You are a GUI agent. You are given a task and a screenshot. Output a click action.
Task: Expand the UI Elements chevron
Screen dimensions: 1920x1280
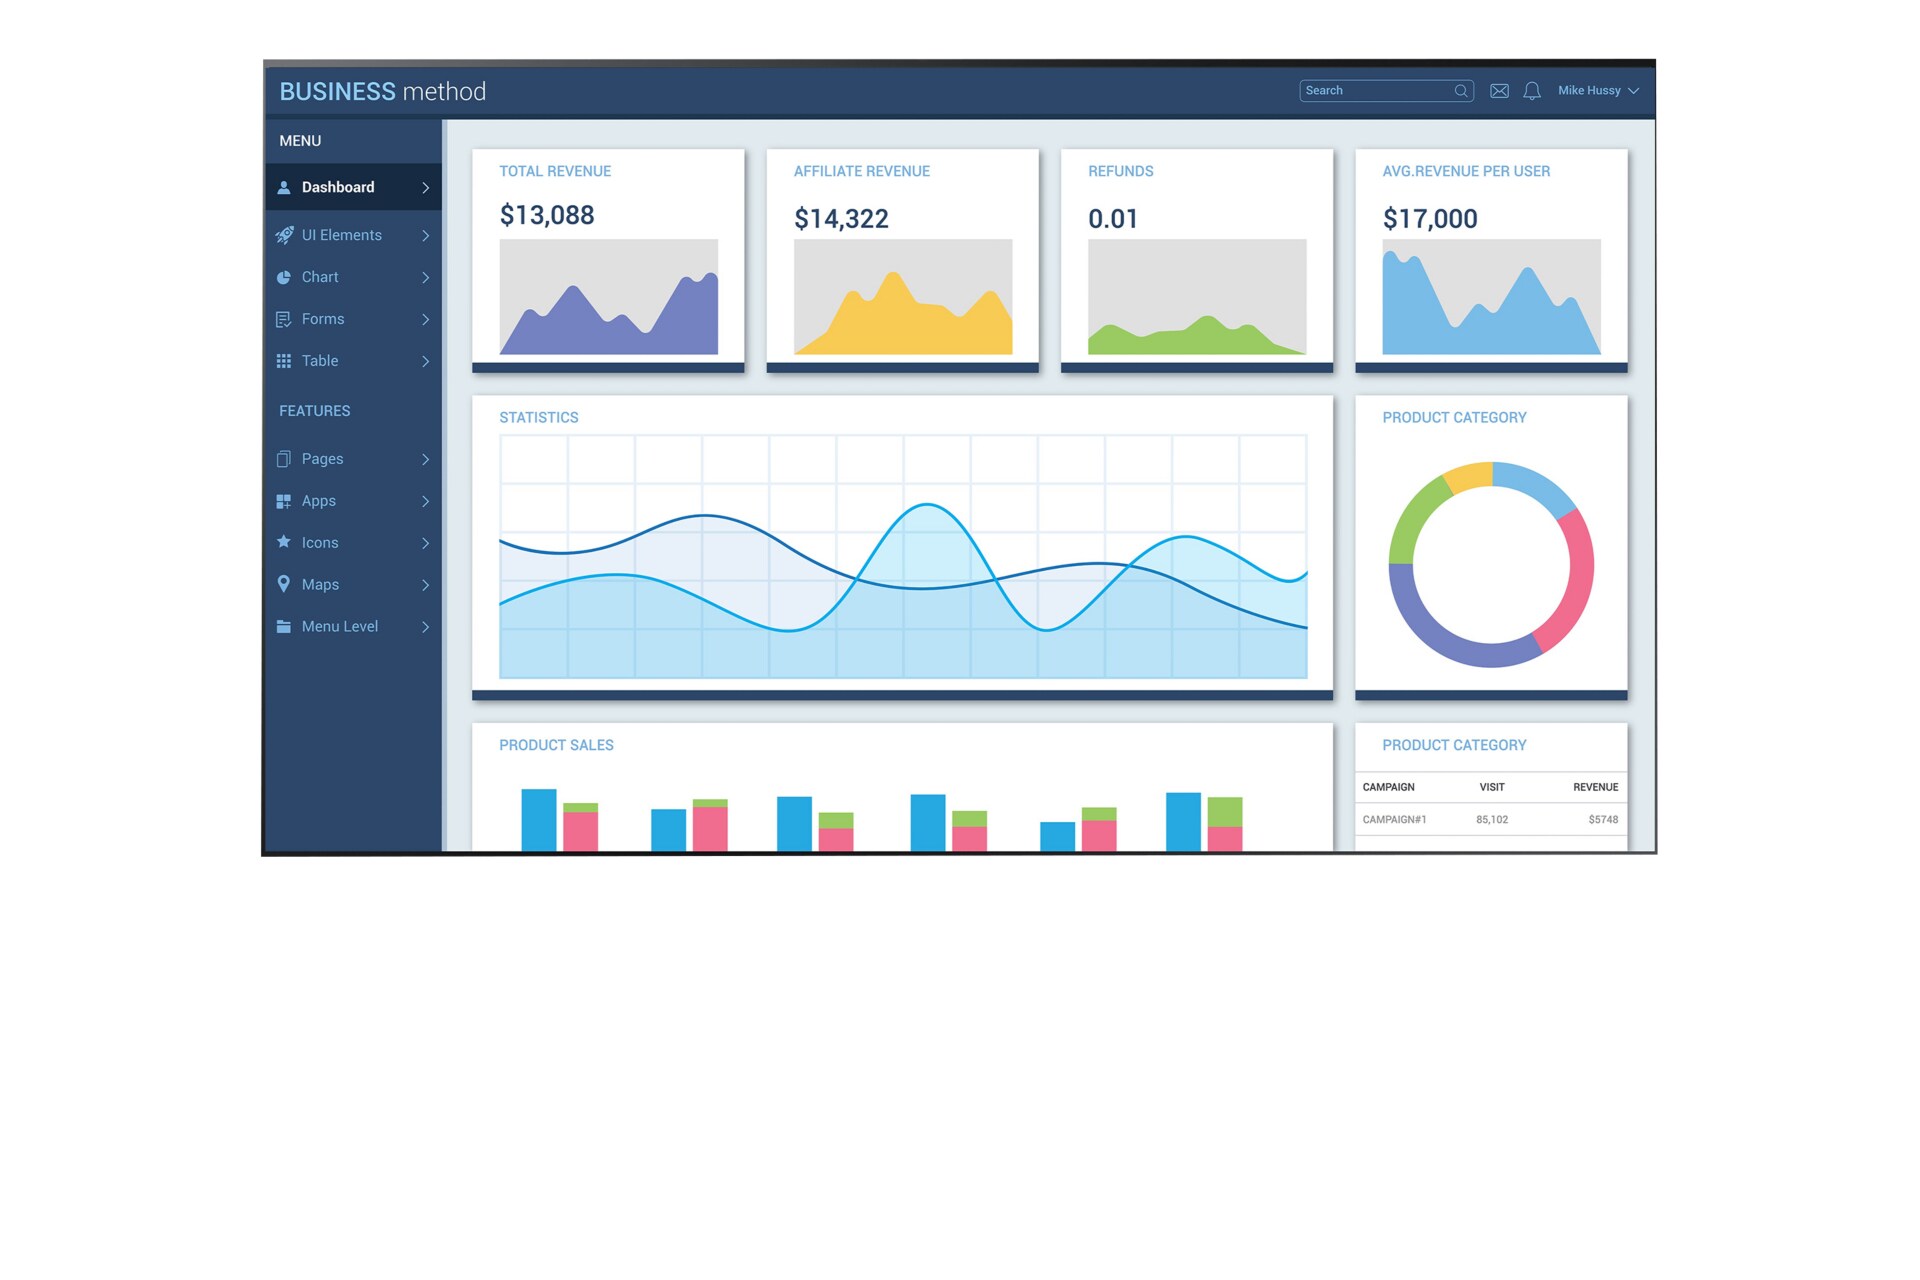tap(426, 236)
